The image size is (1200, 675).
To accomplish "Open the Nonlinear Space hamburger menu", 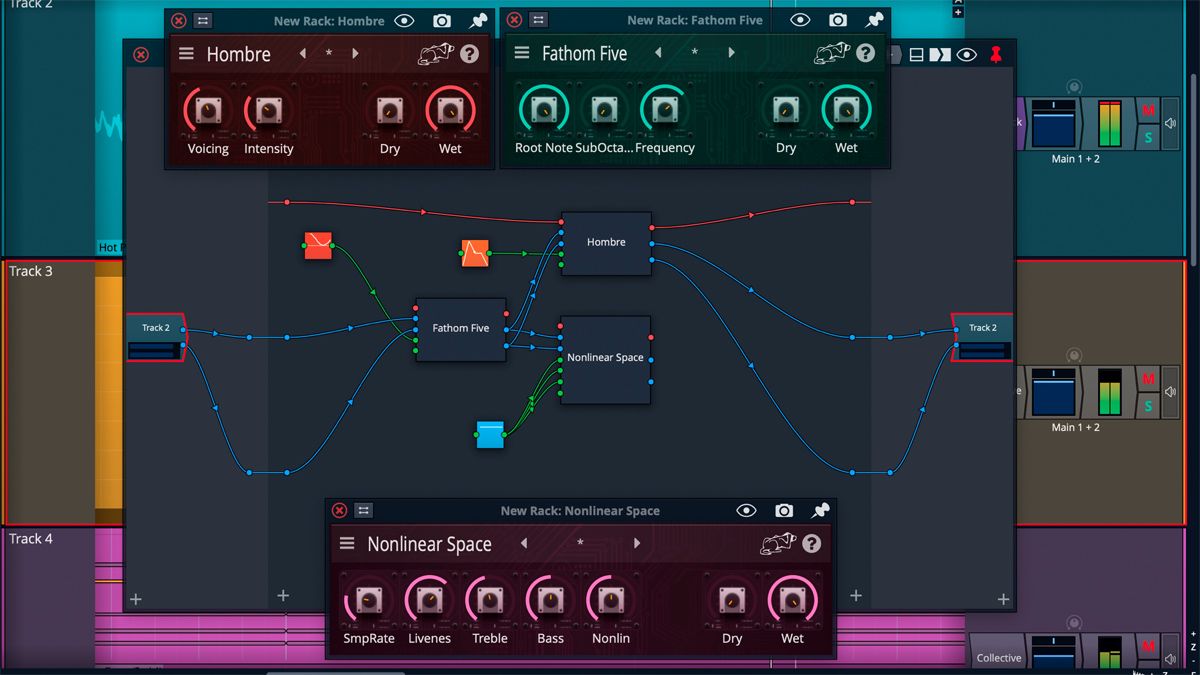I will [345, 544].
